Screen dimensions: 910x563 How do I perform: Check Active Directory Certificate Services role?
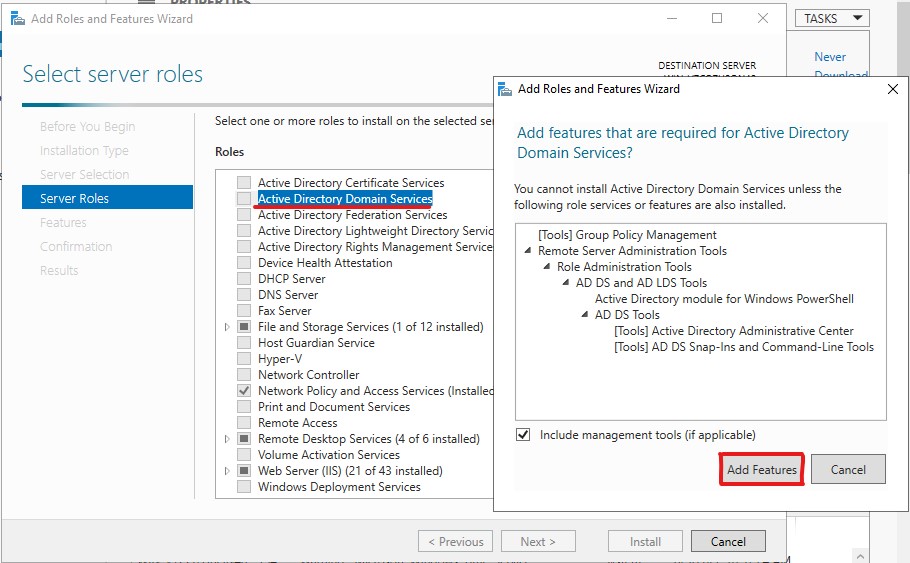244,182
